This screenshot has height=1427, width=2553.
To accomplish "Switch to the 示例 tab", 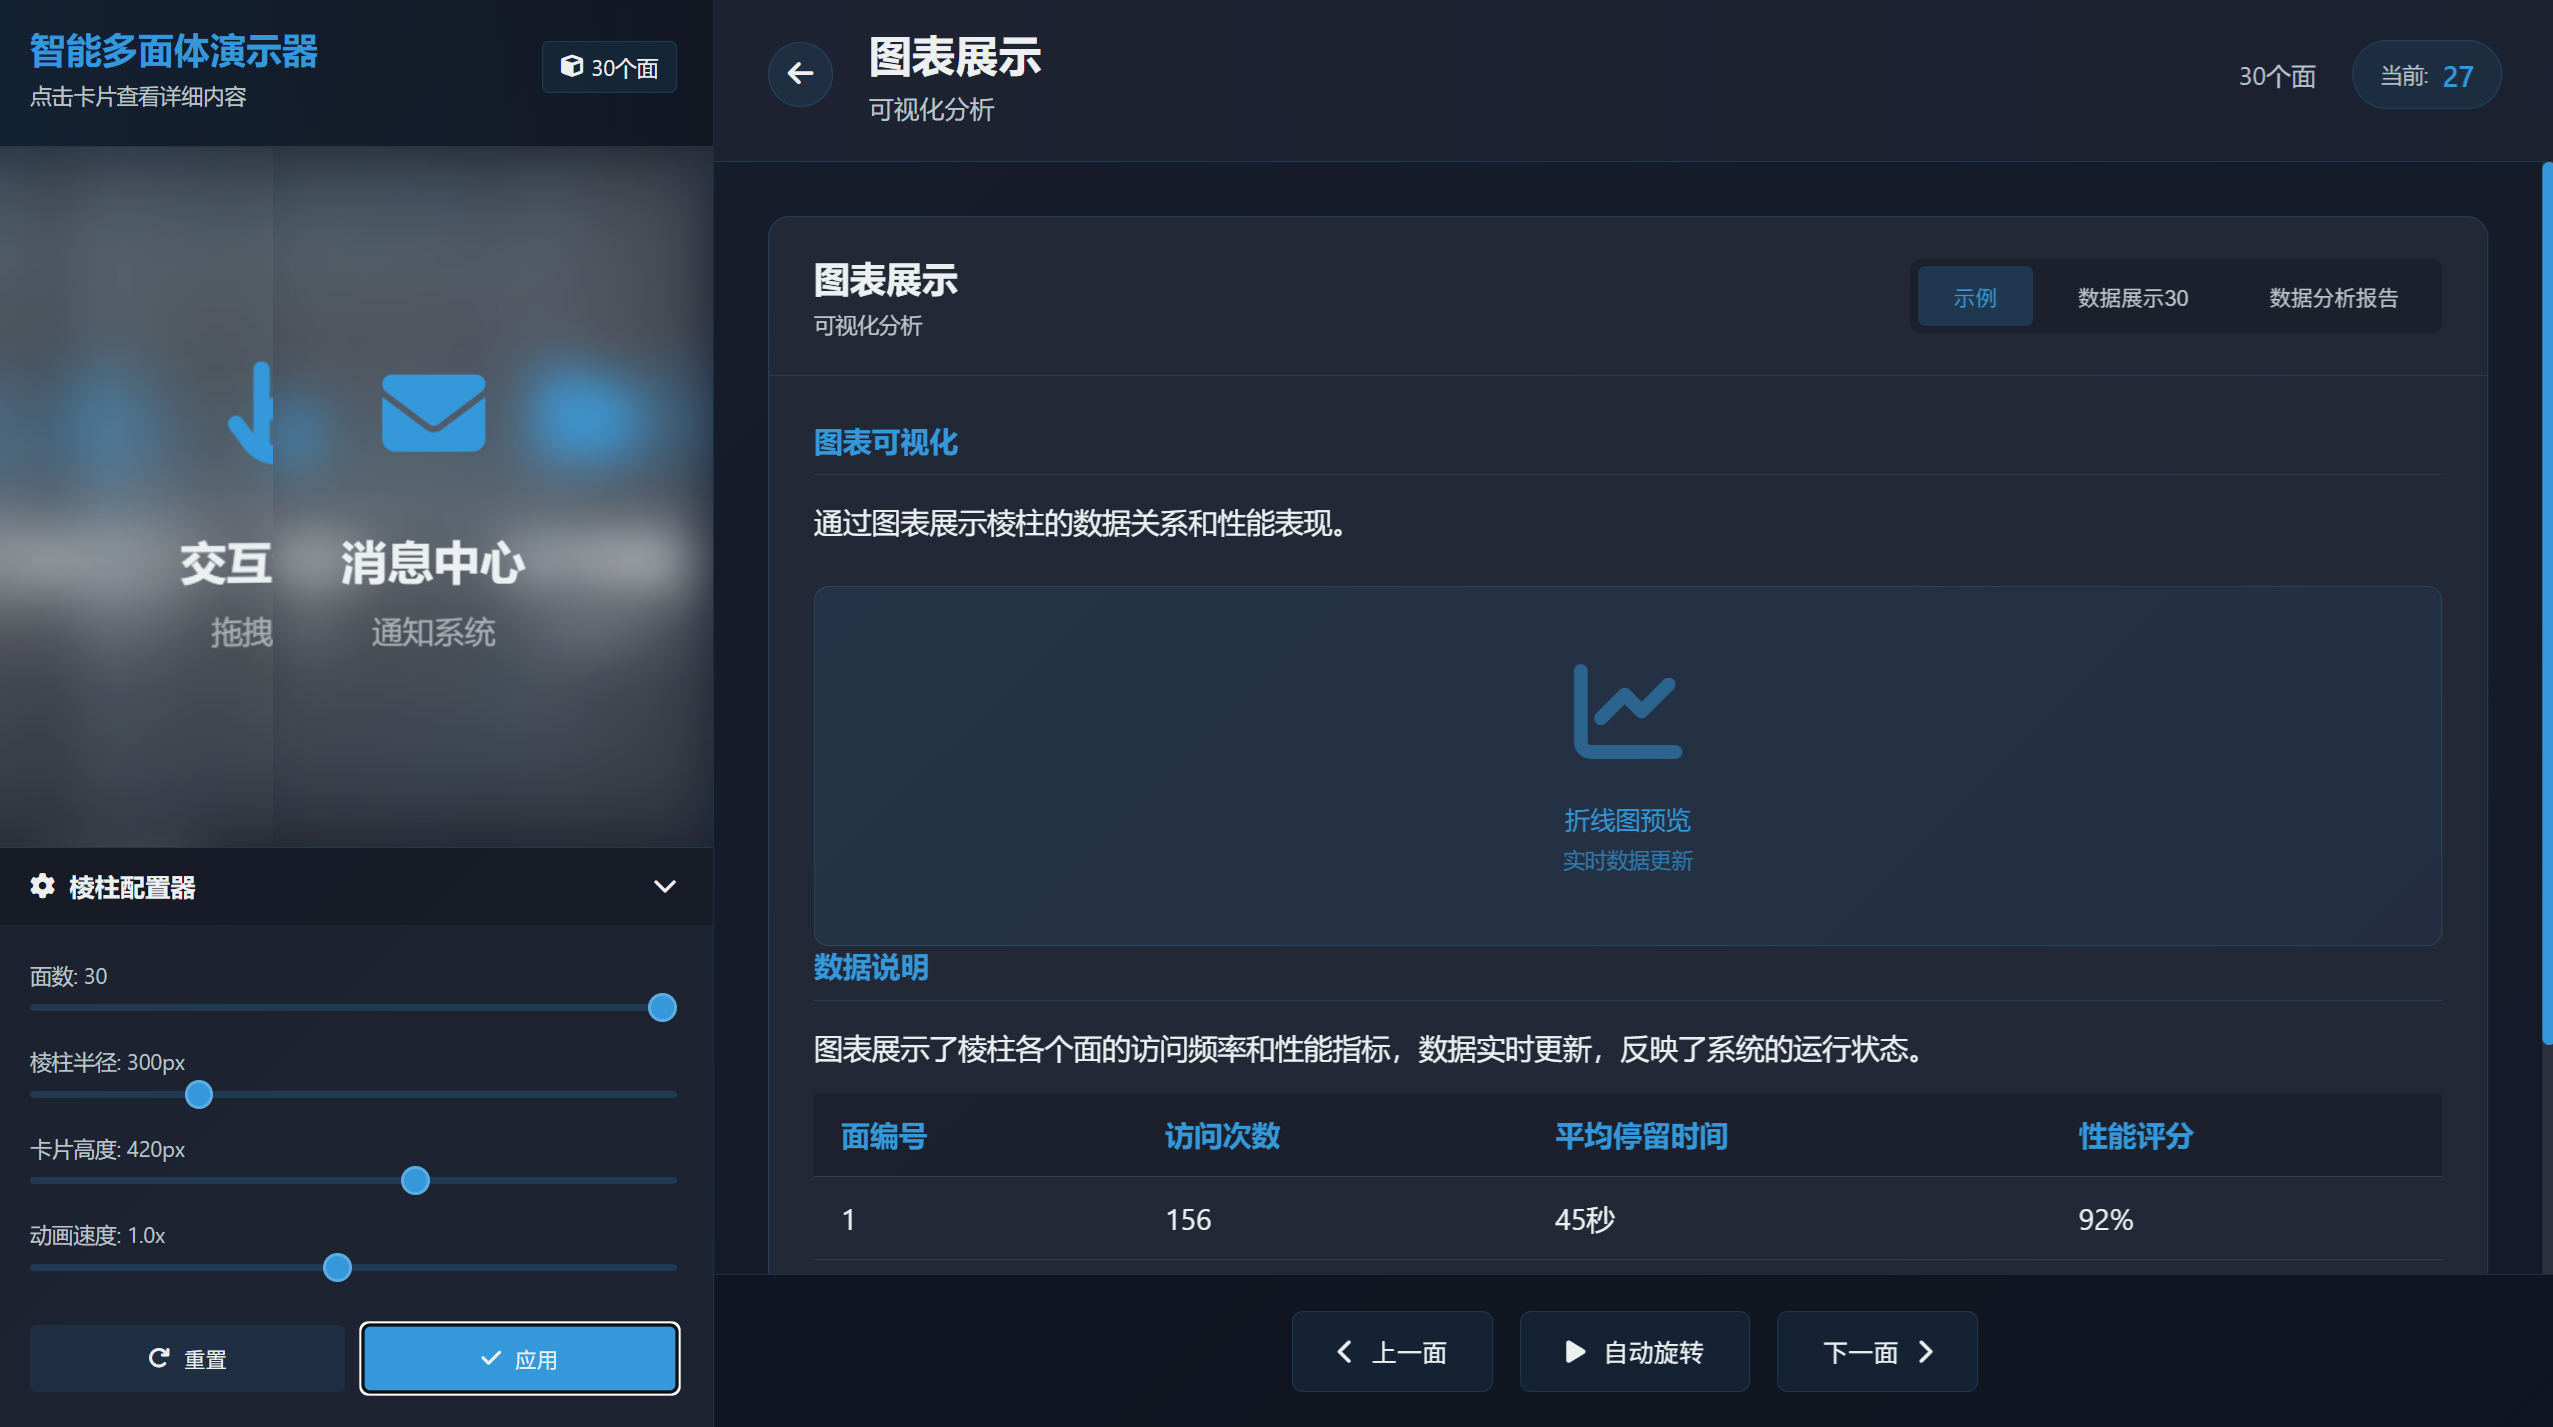I will pos(1974,297).
